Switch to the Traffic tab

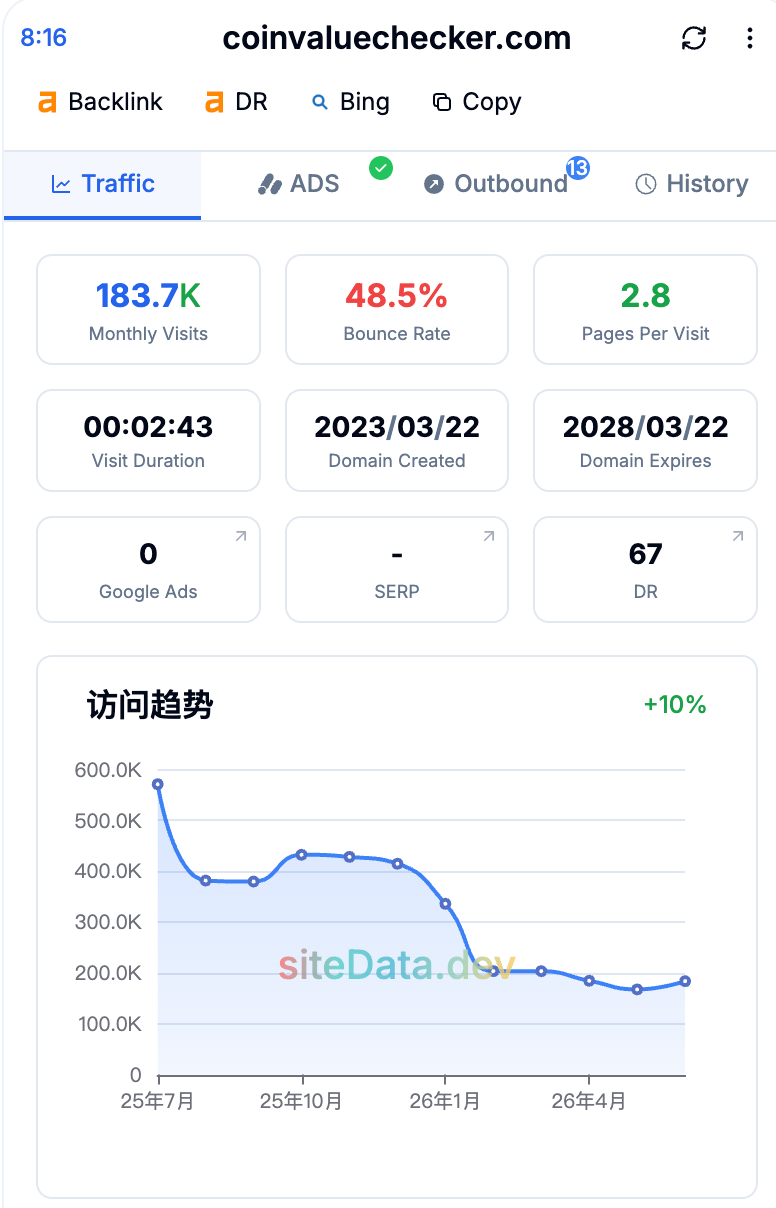click(x=103, y=184)
